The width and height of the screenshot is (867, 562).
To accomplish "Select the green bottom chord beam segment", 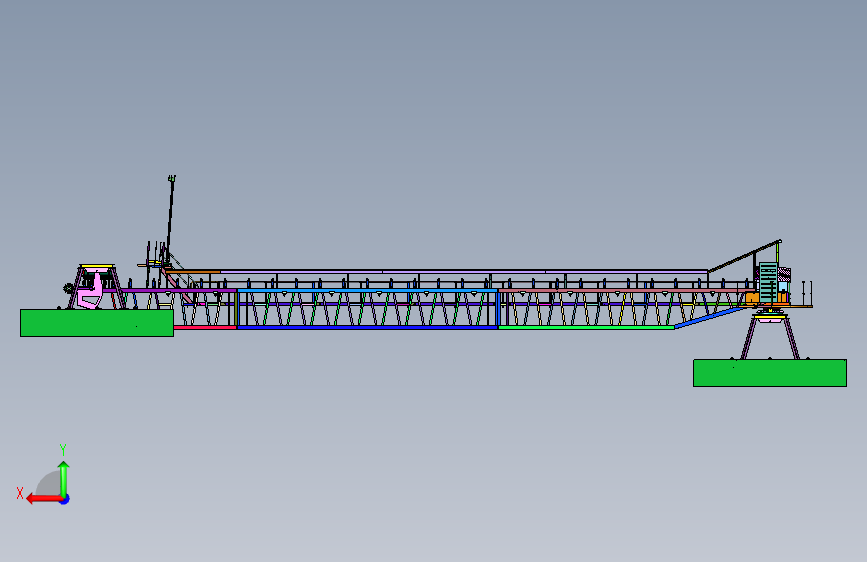I will [x=586, y=327].
